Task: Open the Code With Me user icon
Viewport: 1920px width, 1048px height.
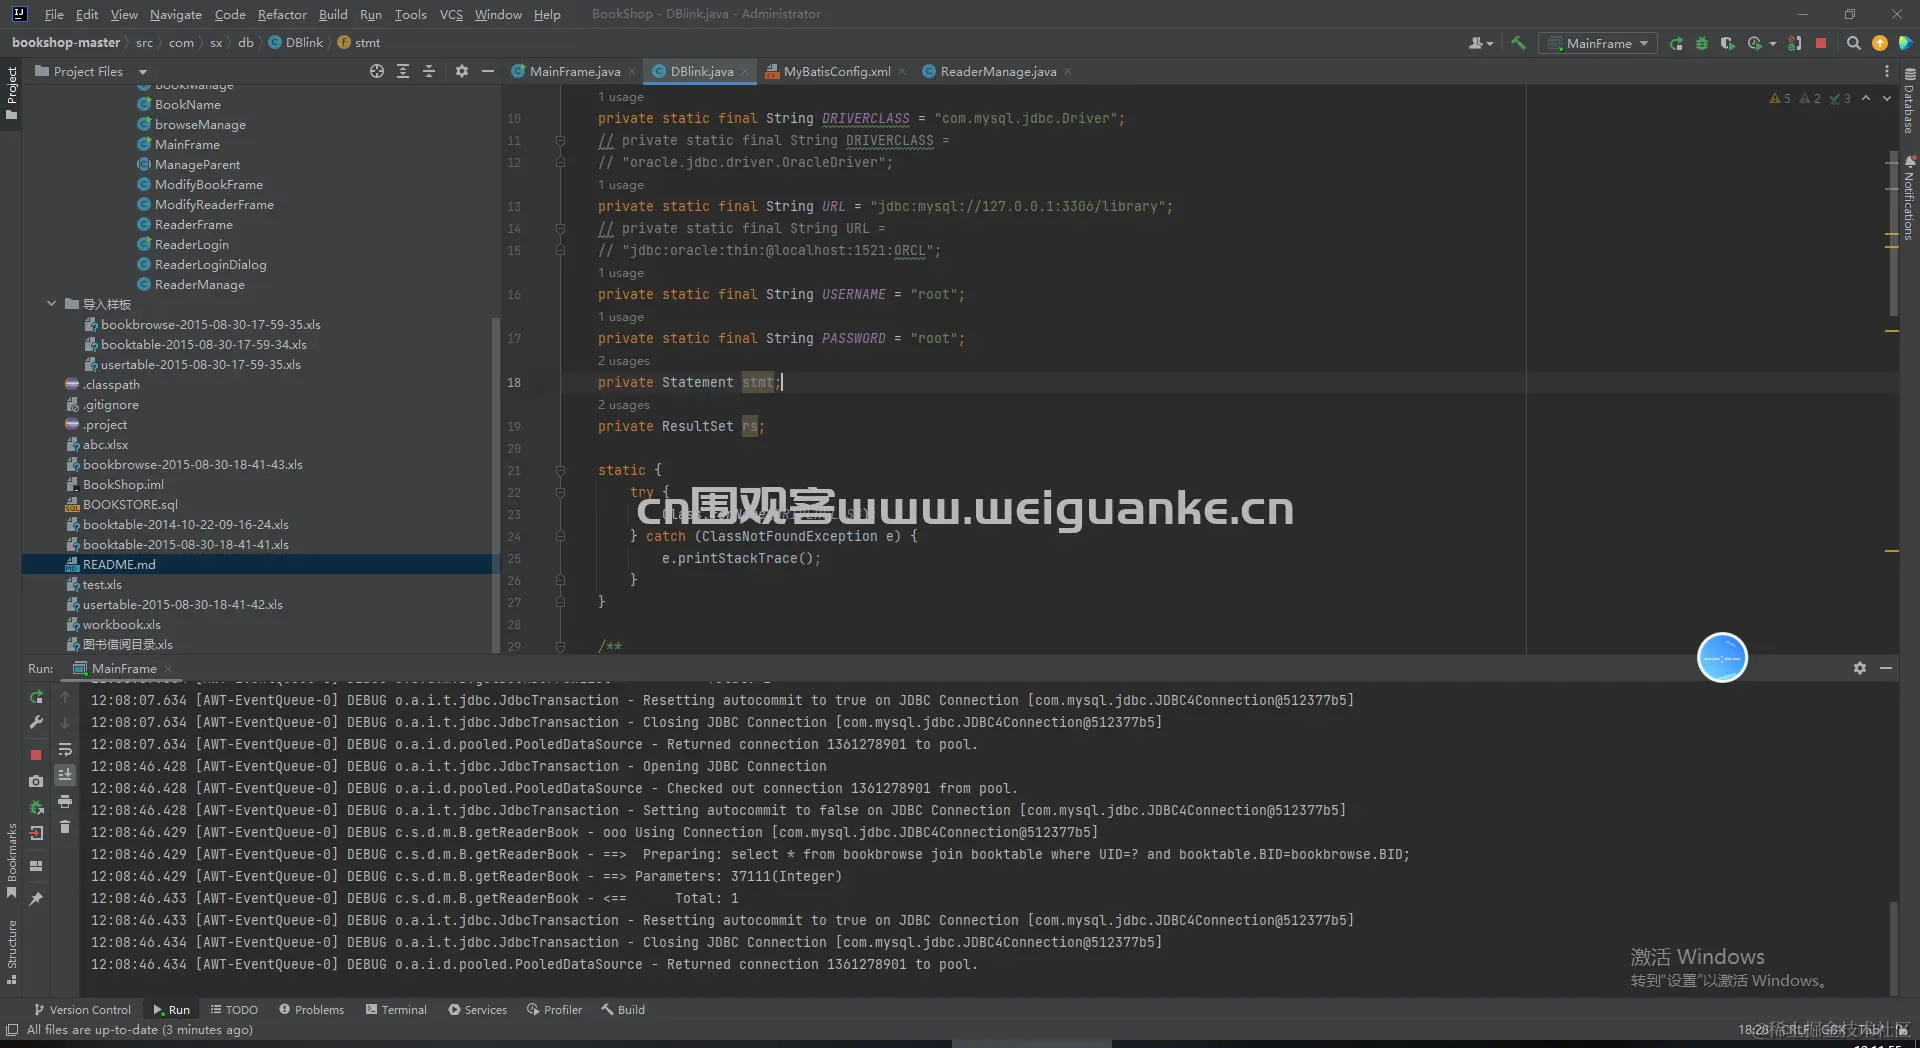Action: click(1475, 43)
